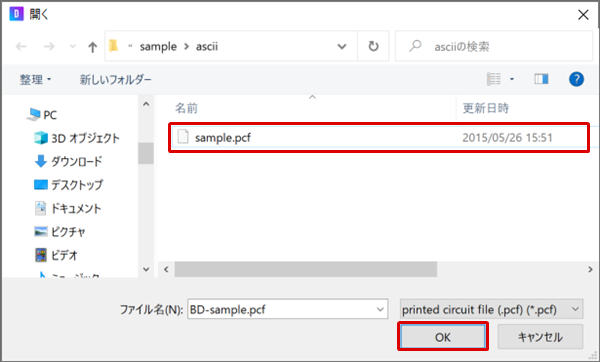Click the デスクトップ icon
This screenshot has height=362, width=600.
tap(41, 185)
